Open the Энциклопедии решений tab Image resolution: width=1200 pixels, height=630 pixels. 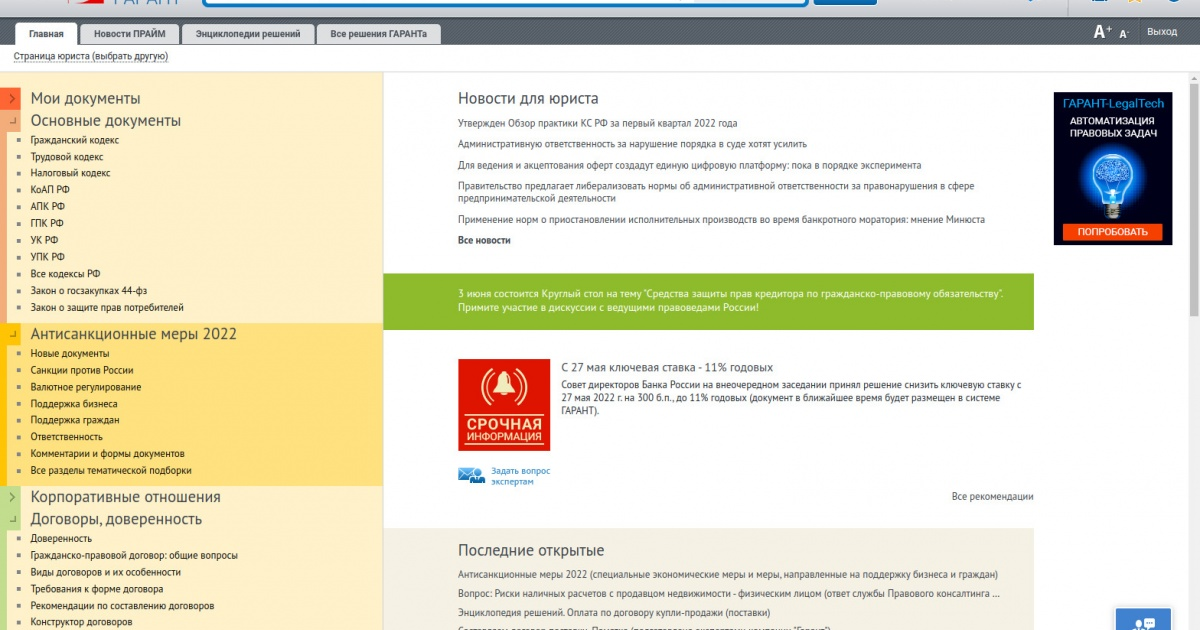point(248,34)
